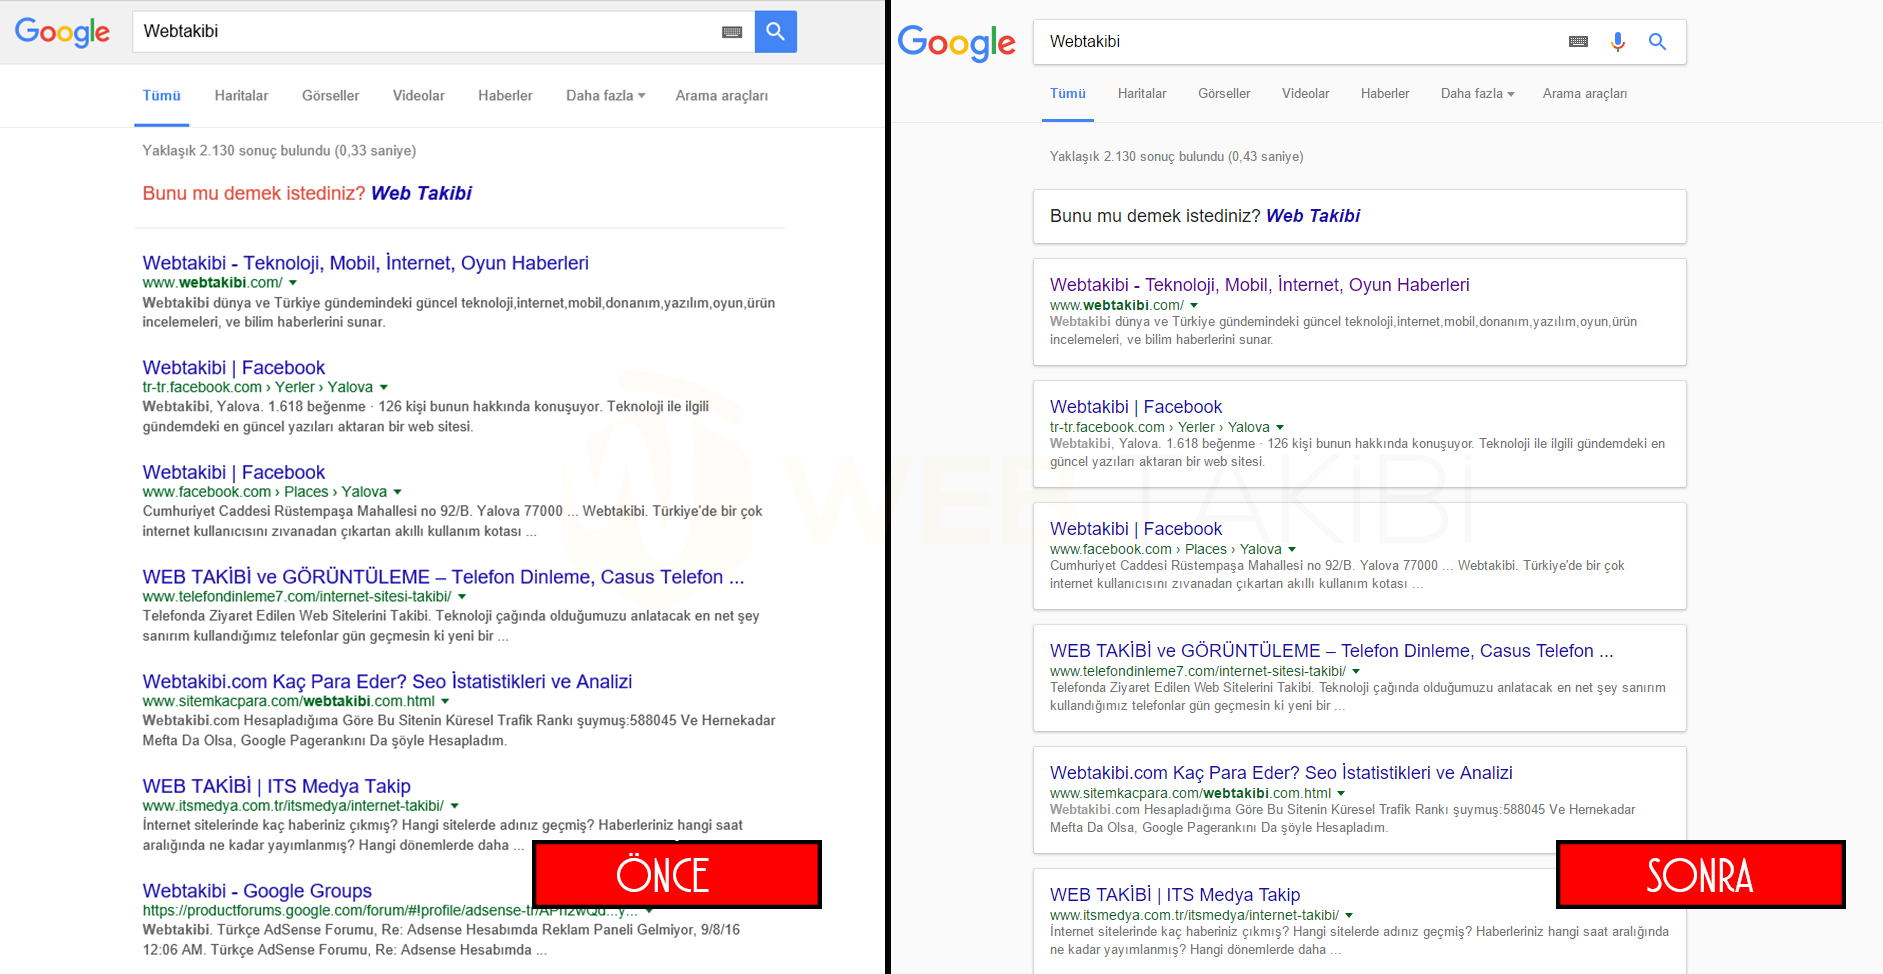
Task: Switch to the Haberler tab
Action: tap(505, 95)
